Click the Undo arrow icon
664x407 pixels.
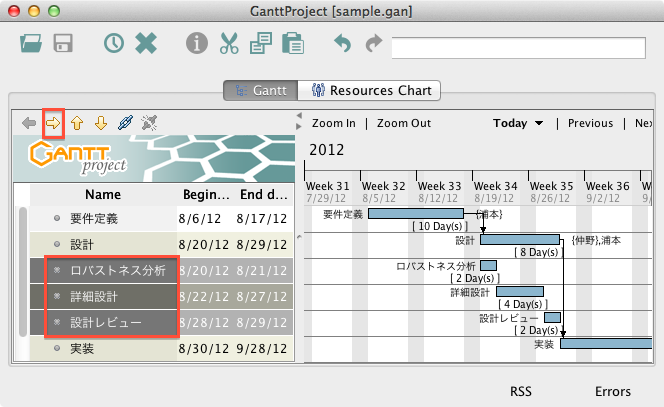point(343,44)
